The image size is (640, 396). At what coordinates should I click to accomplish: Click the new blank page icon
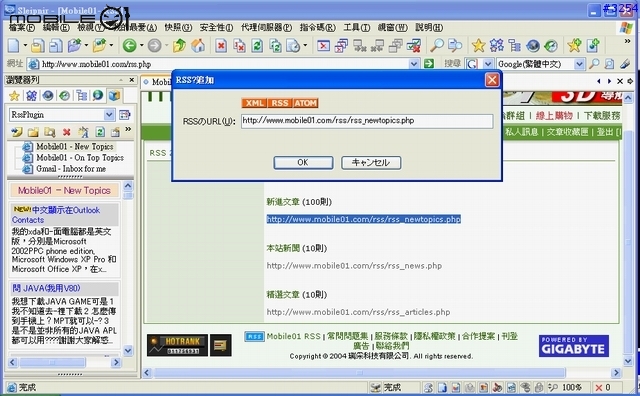(x=13, y=45)
